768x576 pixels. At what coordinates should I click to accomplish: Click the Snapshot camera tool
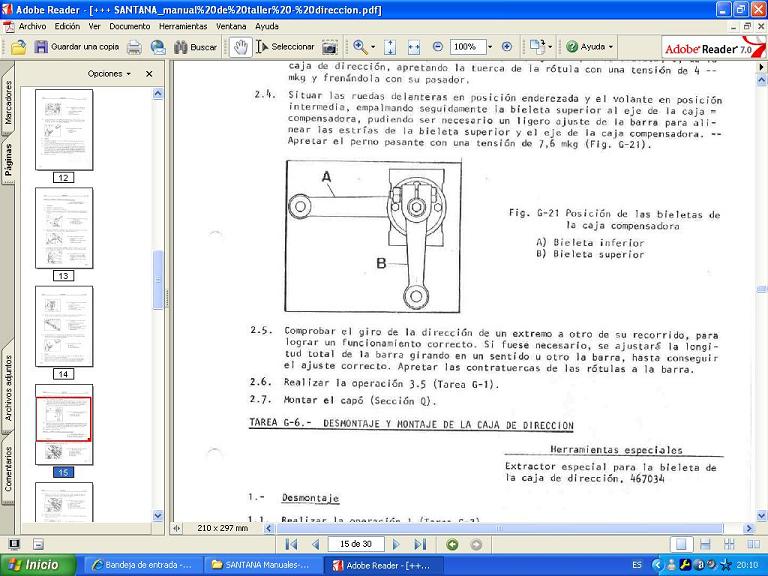click(329, 47)
